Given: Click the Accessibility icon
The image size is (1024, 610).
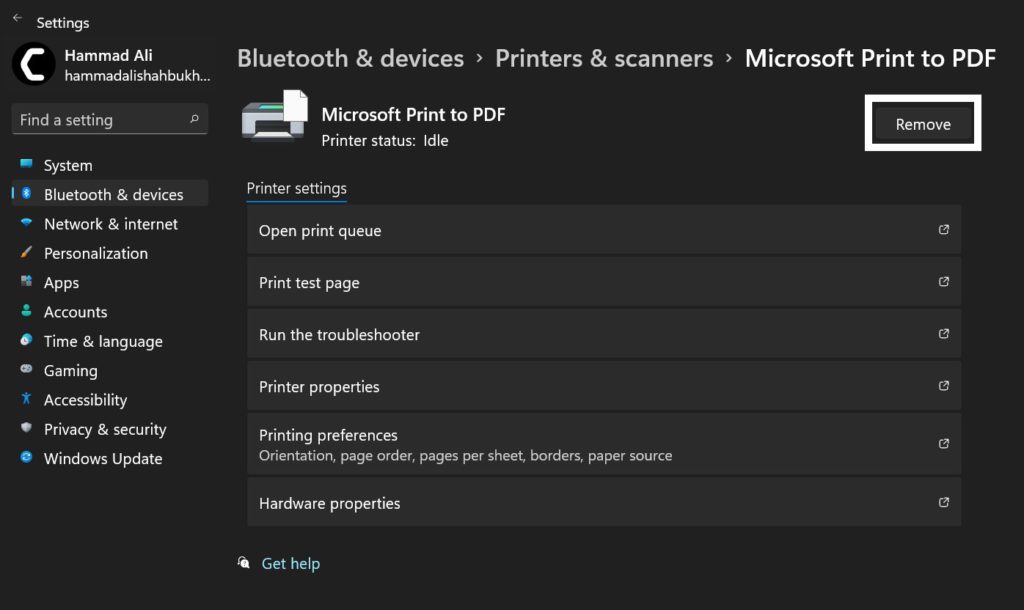Looking at the screenshot, I should (x=26, y=399).
